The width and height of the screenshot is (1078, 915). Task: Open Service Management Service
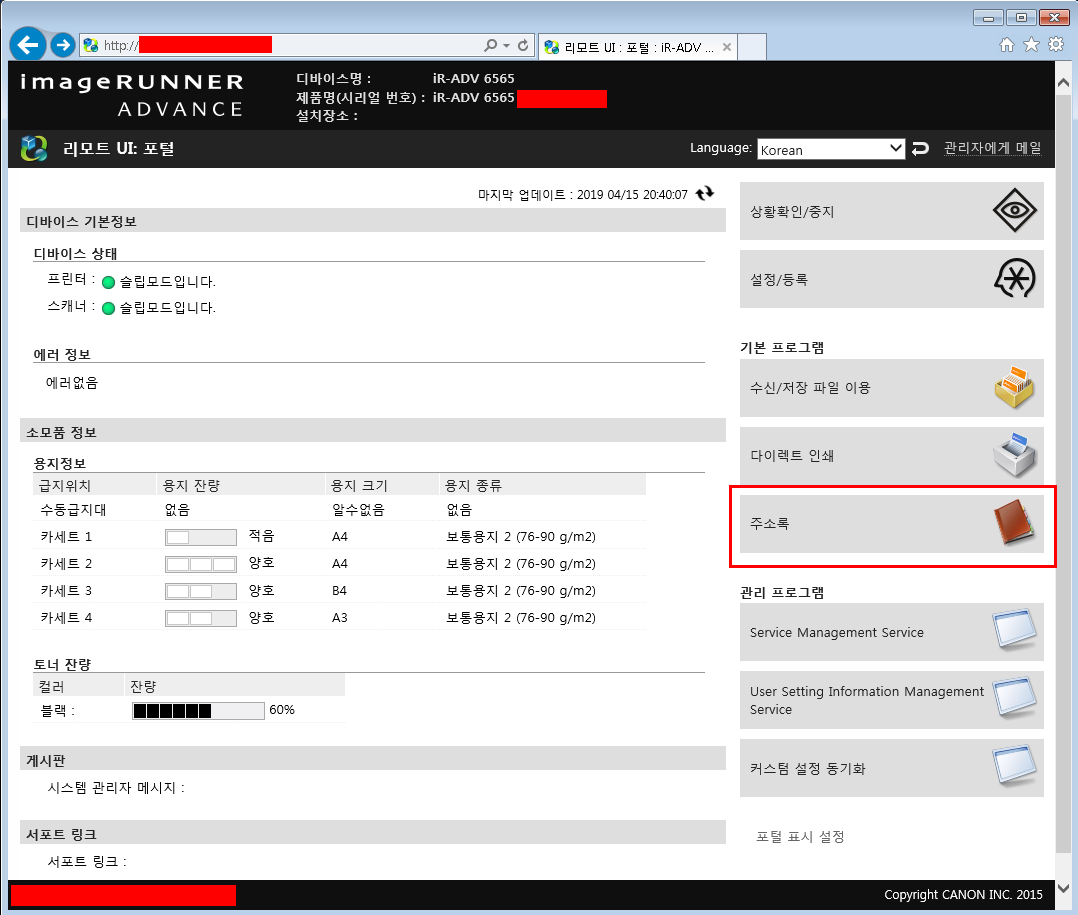pos(892,632)
